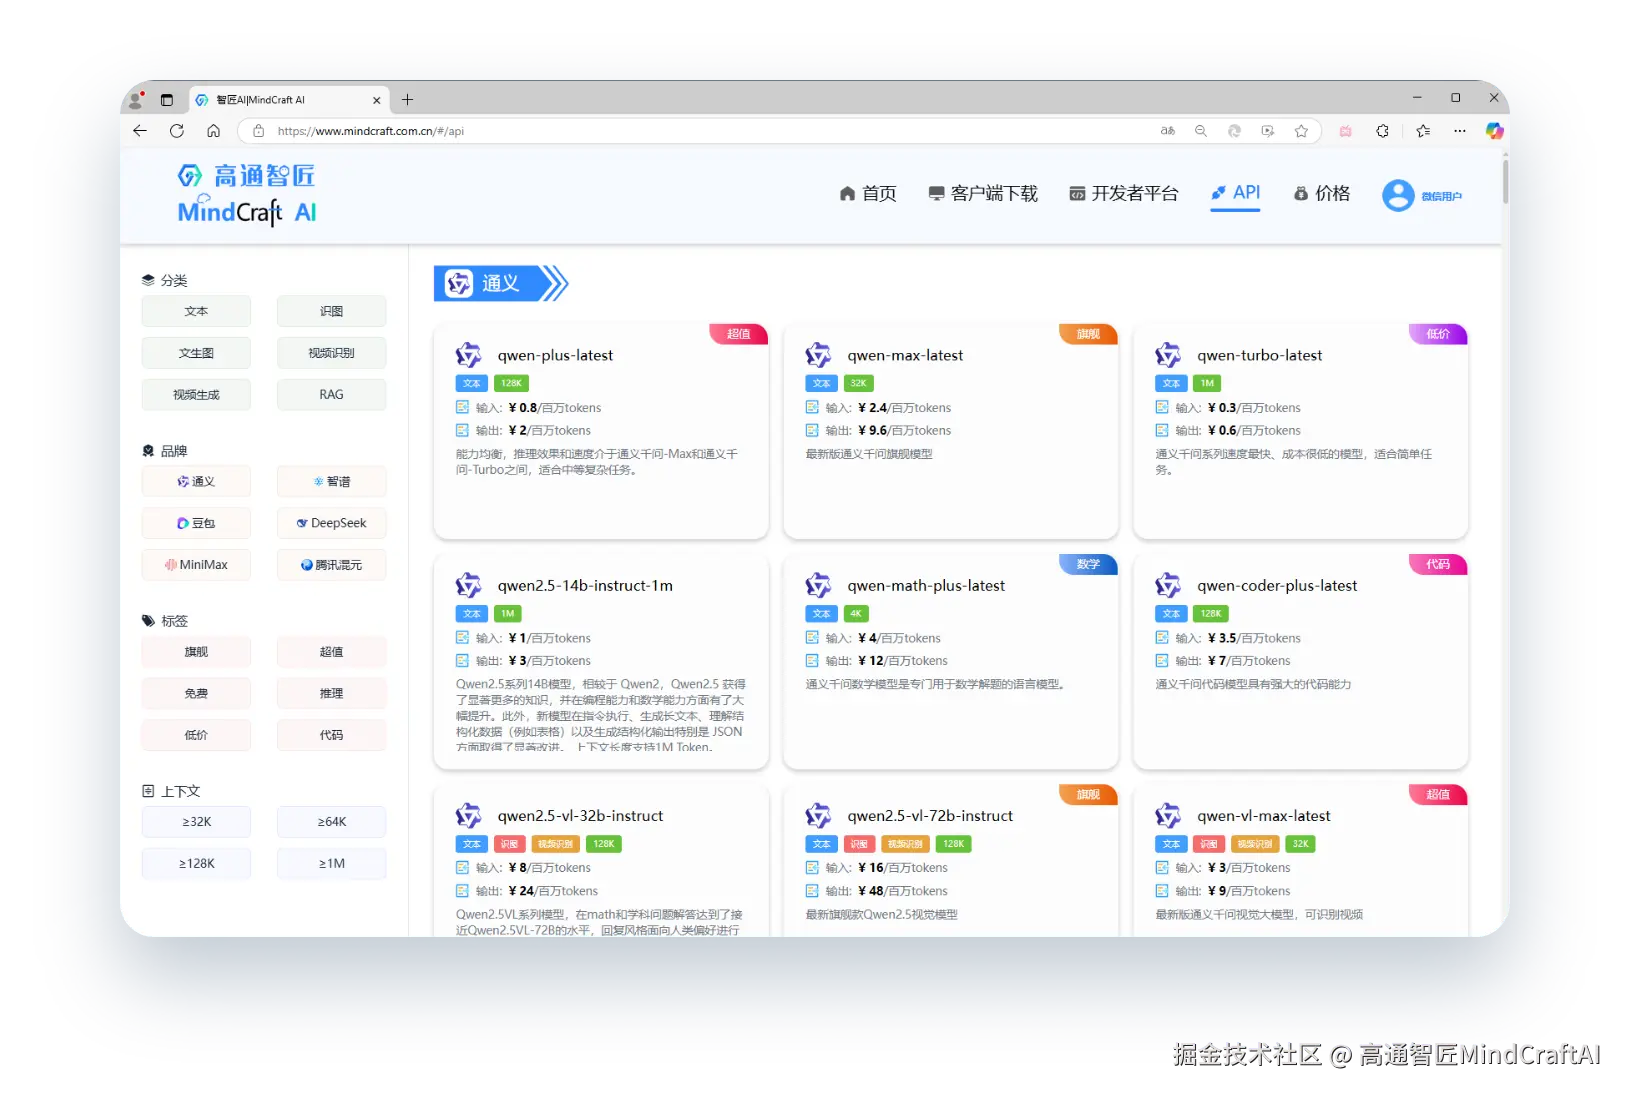The width and height of the screenshot is (1630, 1097).
Task: Click qwen-coder-plus-latest model logo icon
Action: (1168, 585)
